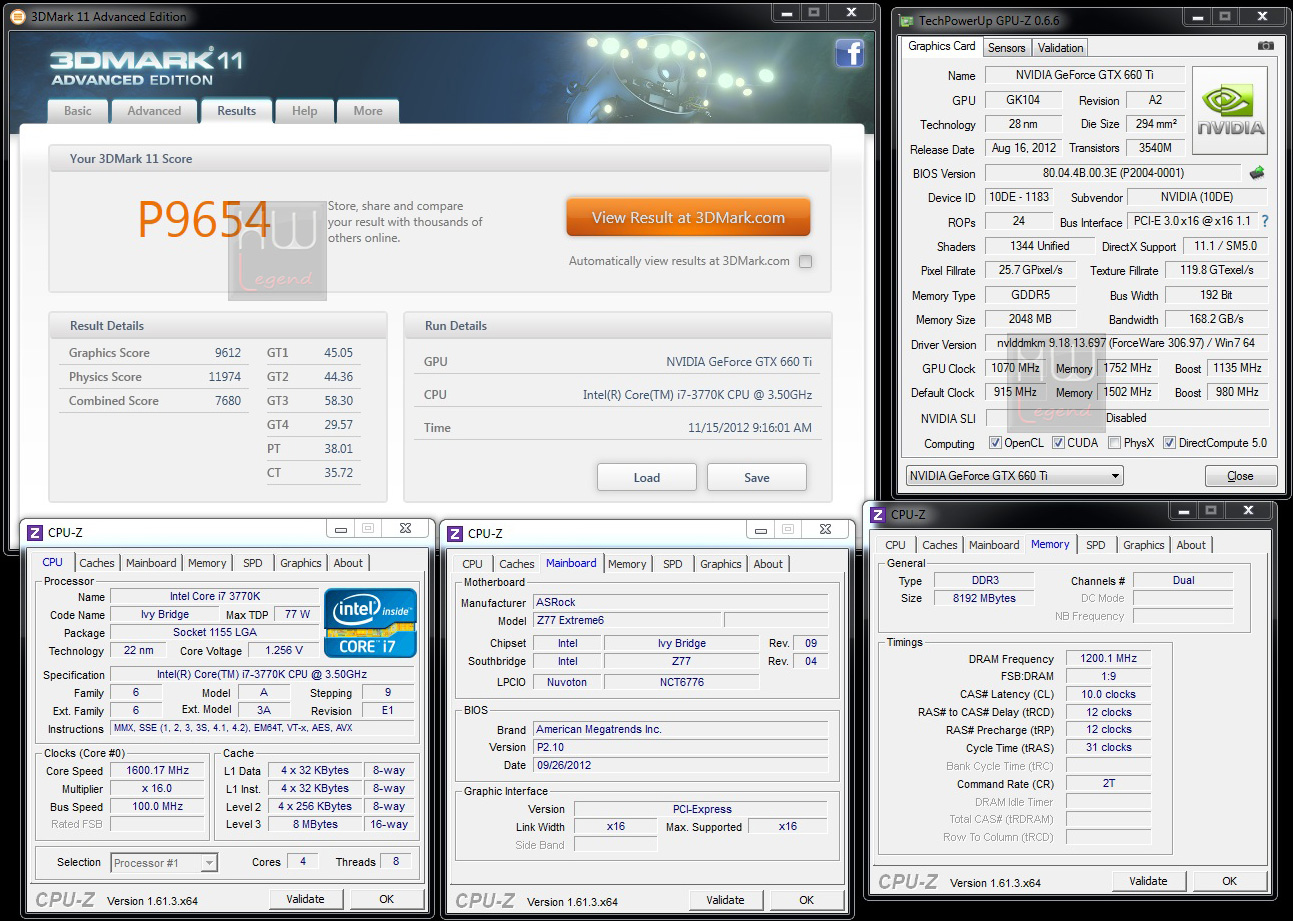Click the Facebook icon in 3DMark
This screenshot has width=1293, height=921.
click(849, 52)
